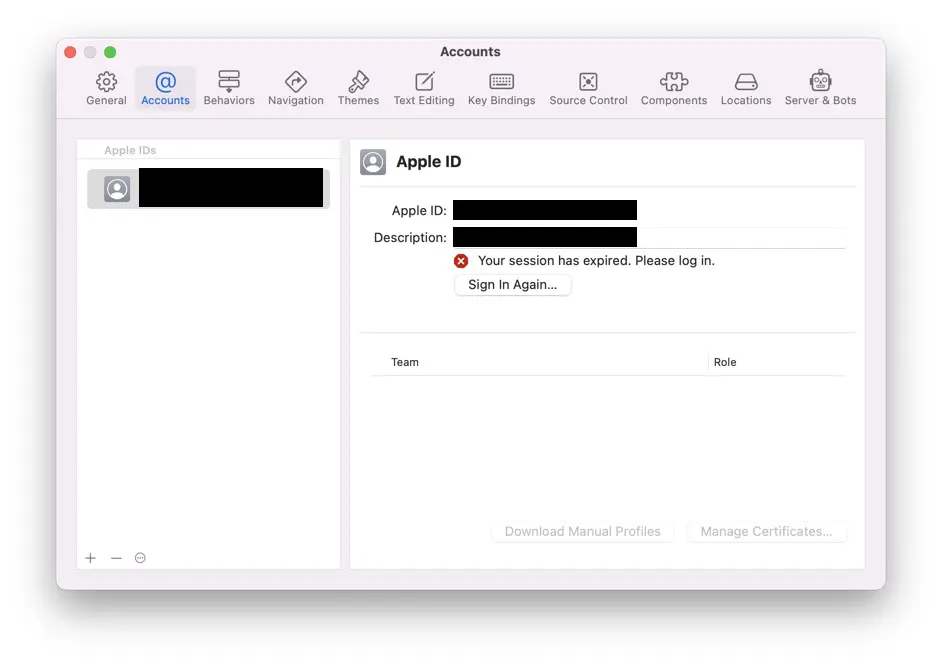Viewport: 942px width, 664px height.
Task: Open the Themes preferences pane
Action: [x=358, y=88]
